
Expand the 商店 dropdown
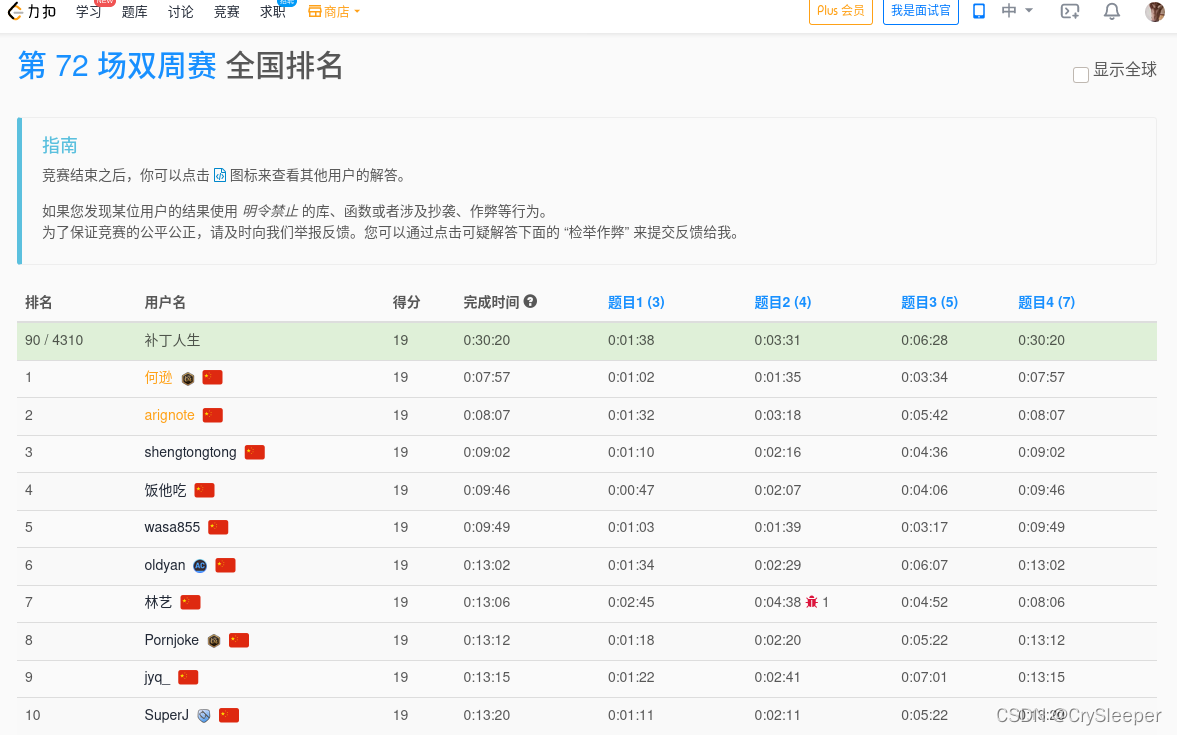pos(334,11)
